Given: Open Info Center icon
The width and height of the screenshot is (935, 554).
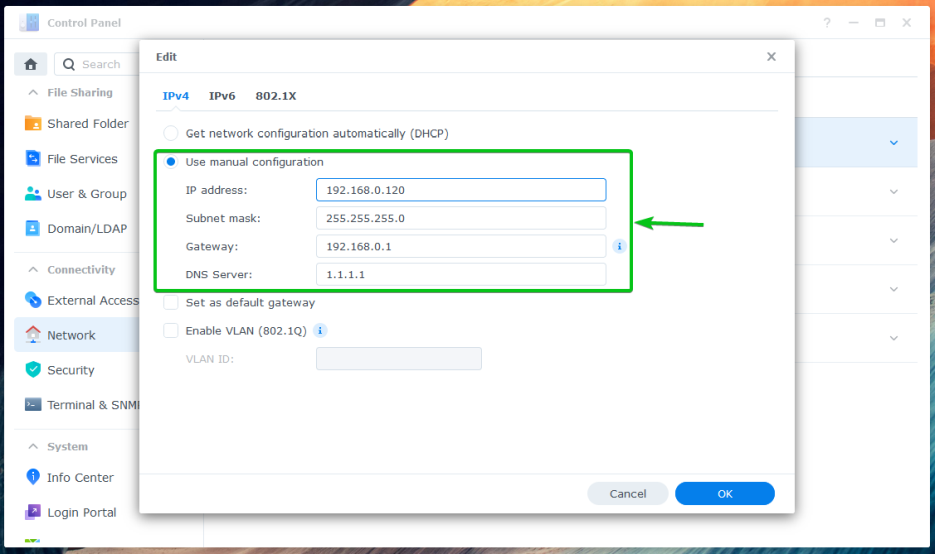Looking at the screenshot, I should click(x=33, y=477).
